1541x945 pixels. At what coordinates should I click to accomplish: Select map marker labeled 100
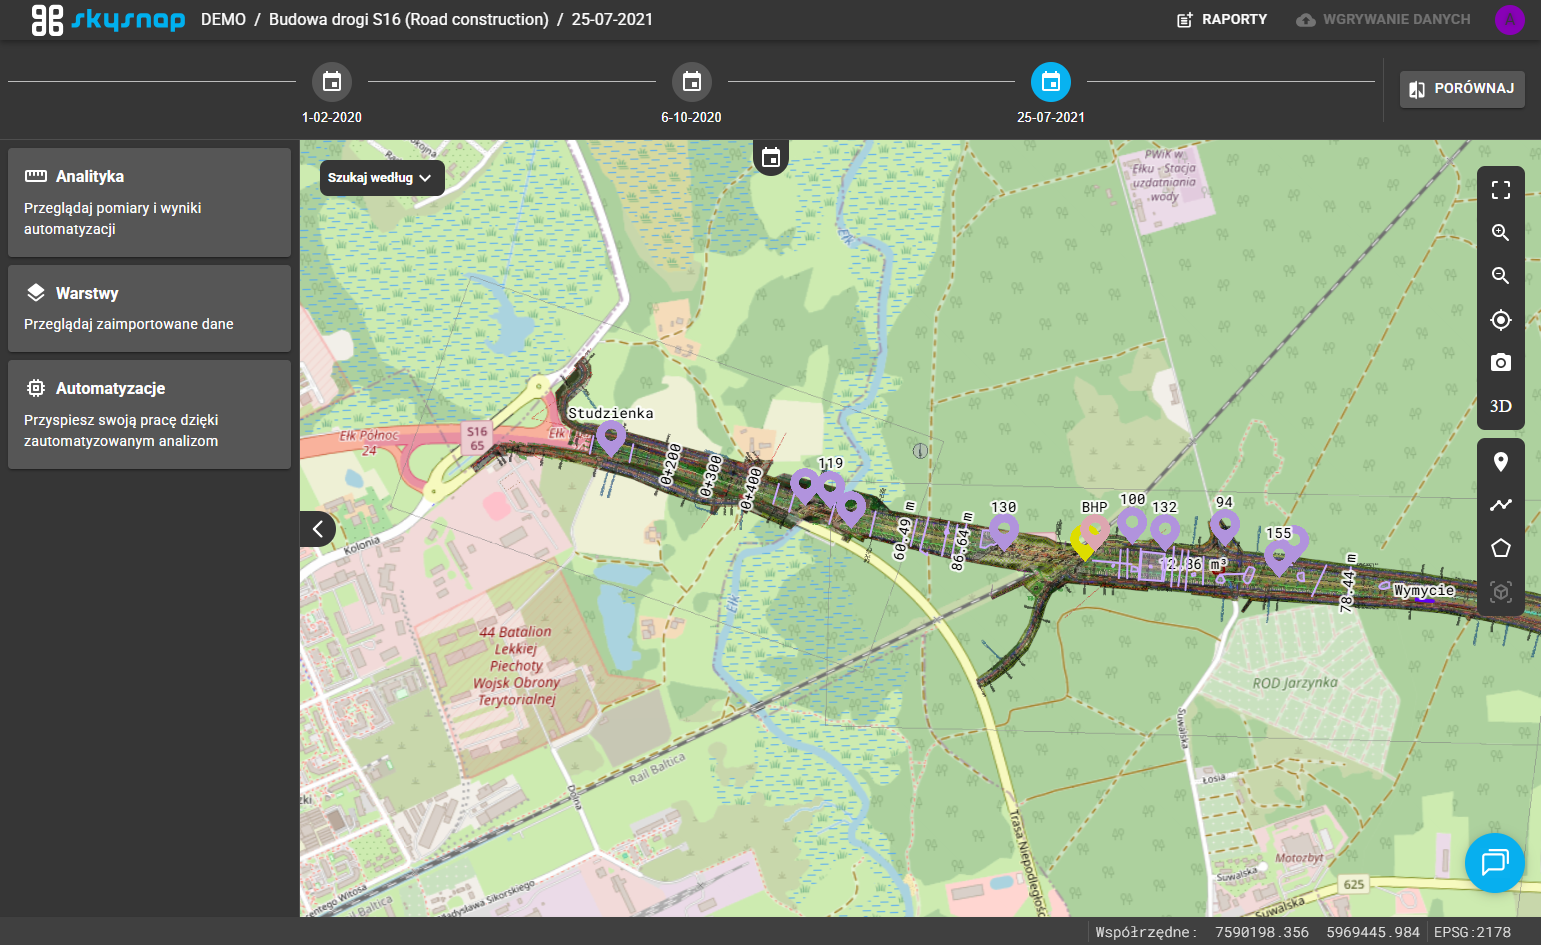(x=1132, y=523)
